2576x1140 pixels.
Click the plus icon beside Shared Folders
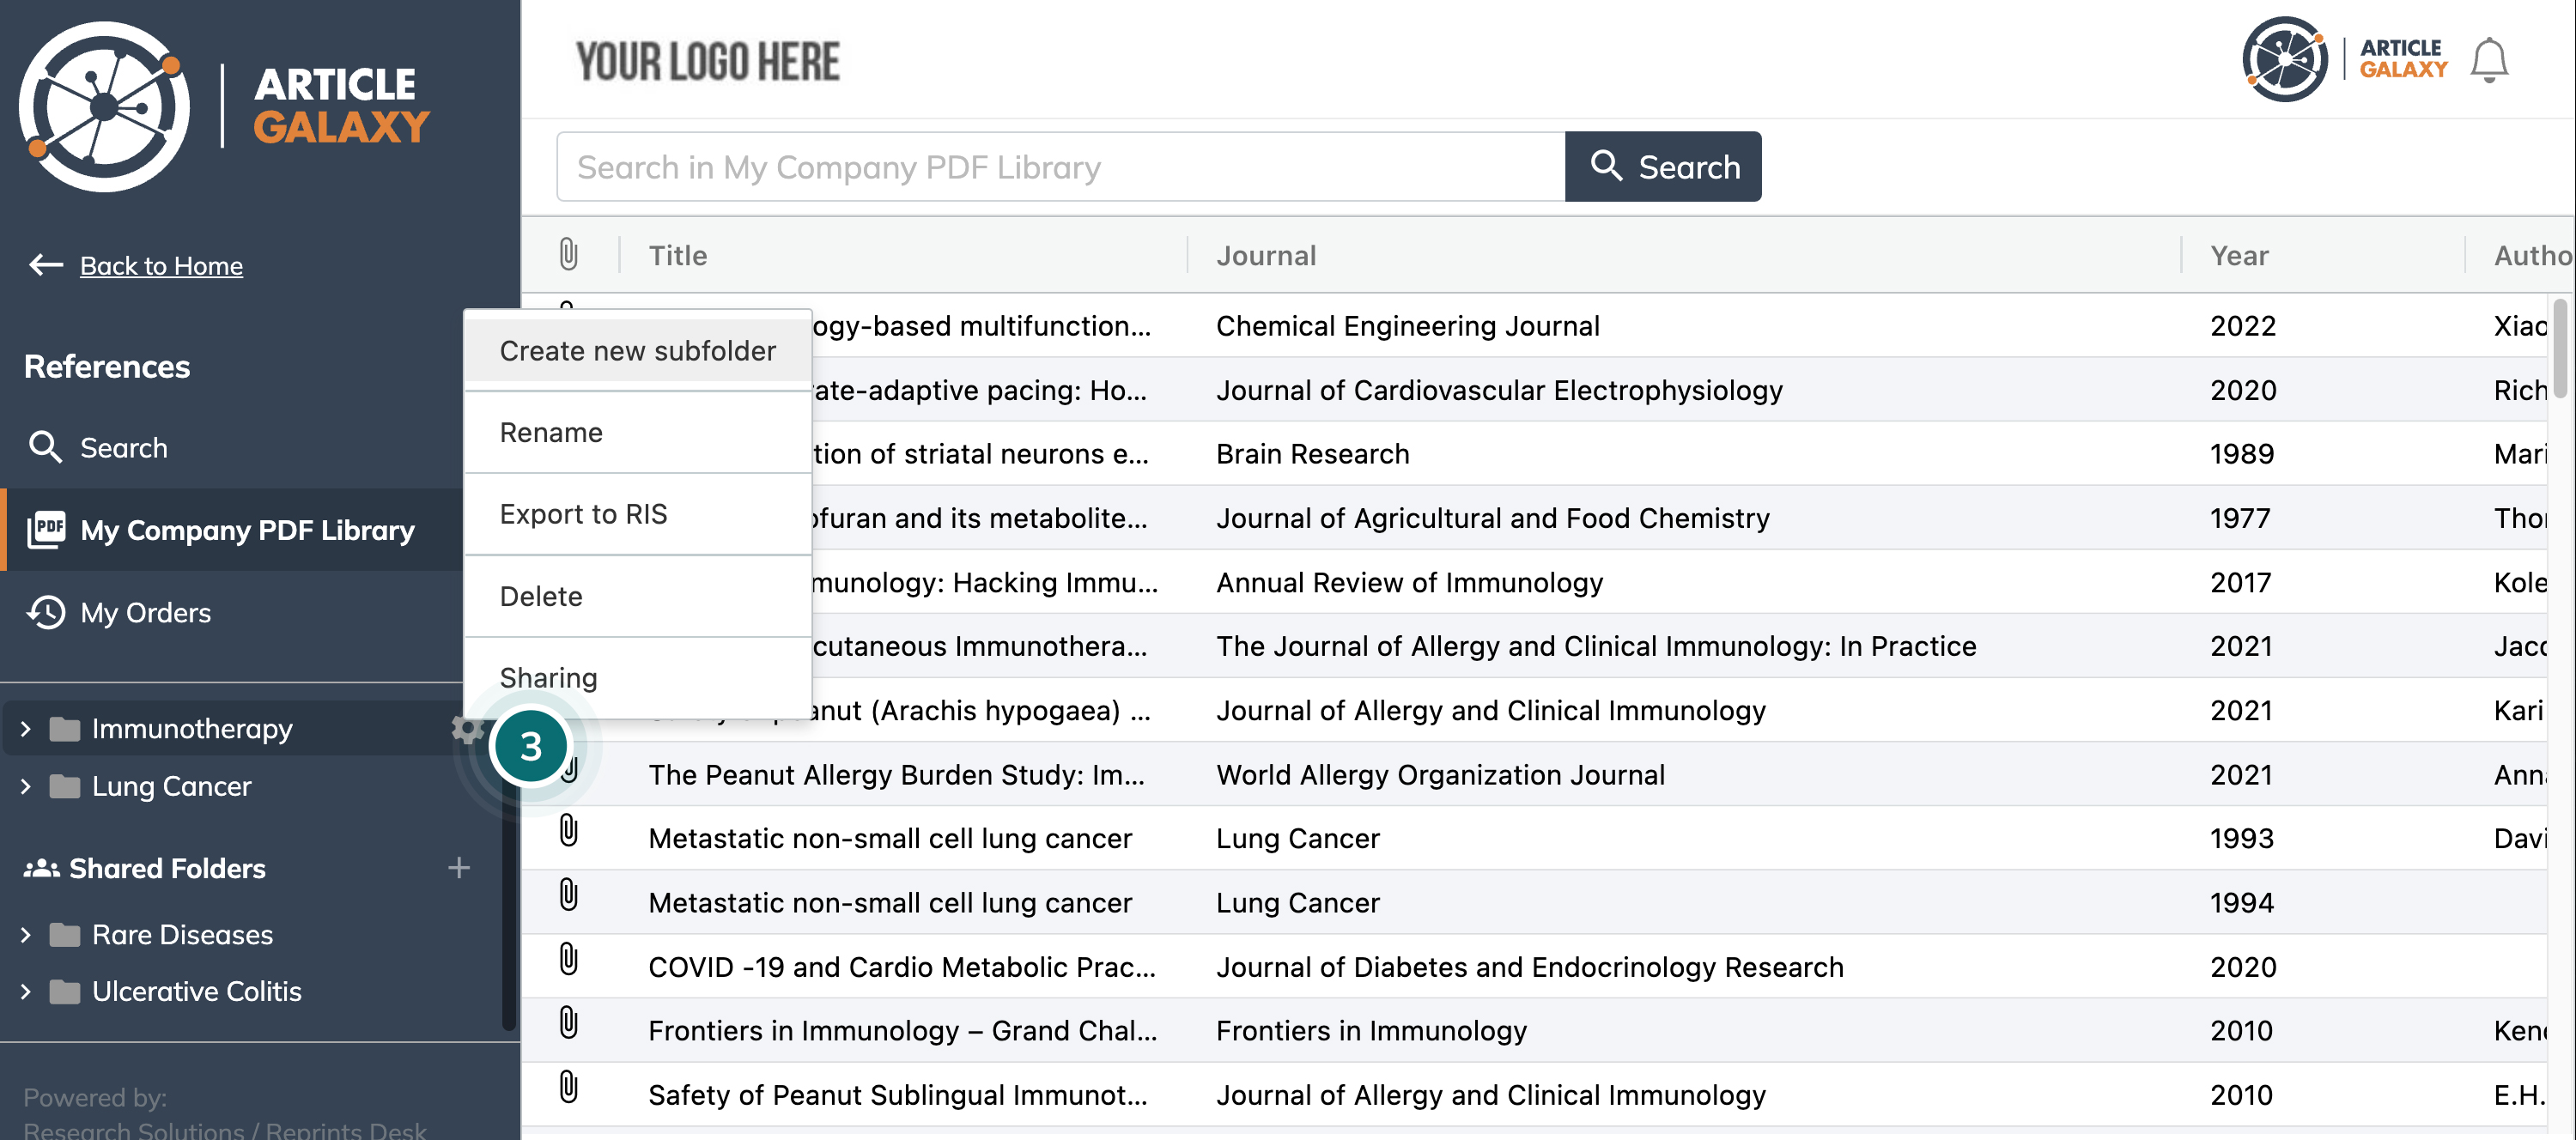click(459, 868)
